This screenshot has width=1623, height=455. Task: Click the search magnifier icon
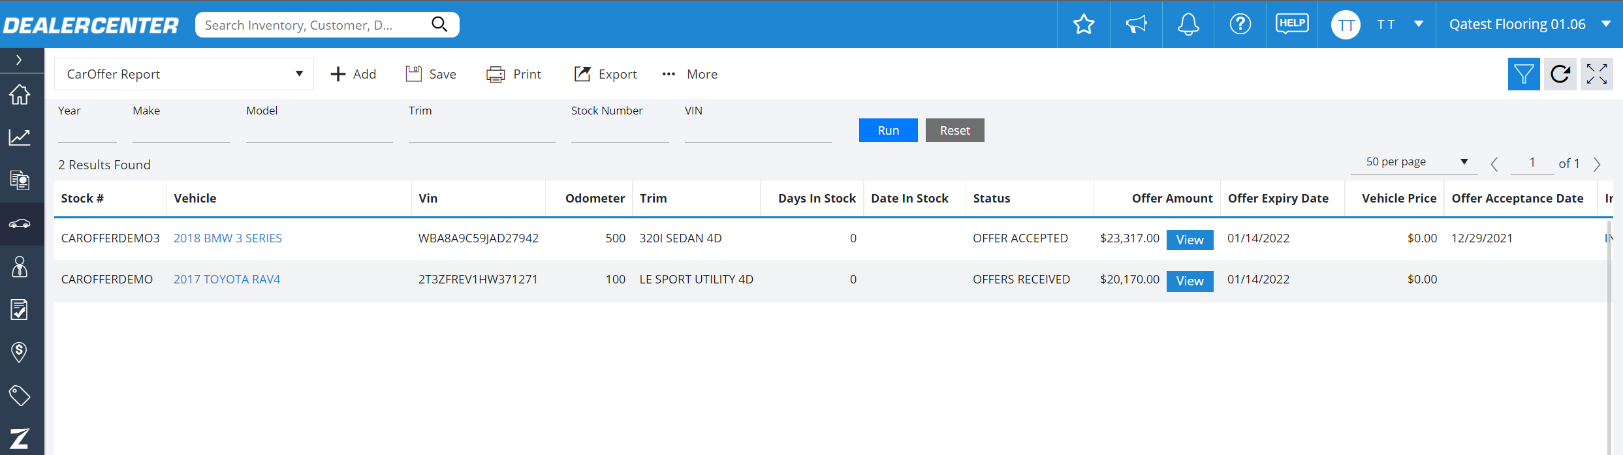[x=439, y=24]
